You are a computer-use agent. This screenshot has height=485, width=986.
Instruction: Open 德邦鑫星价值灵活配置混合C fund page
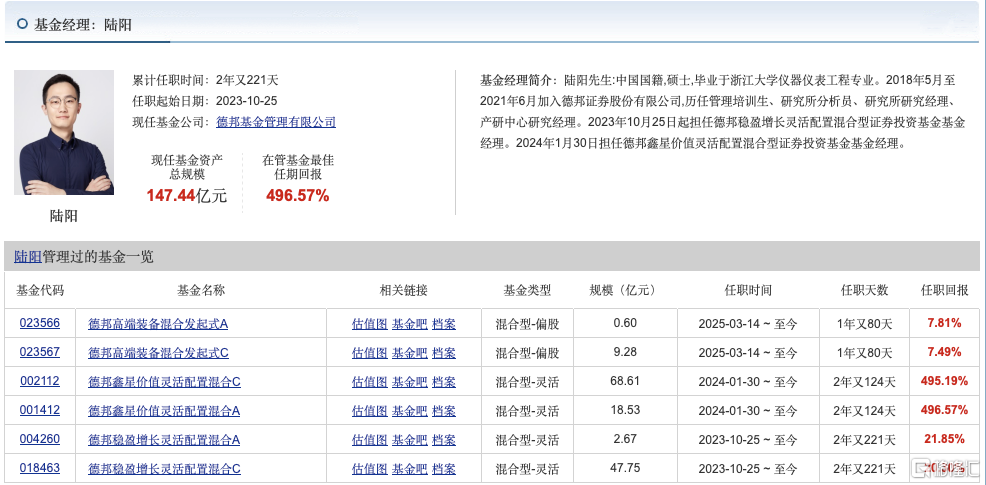[164, 382]
